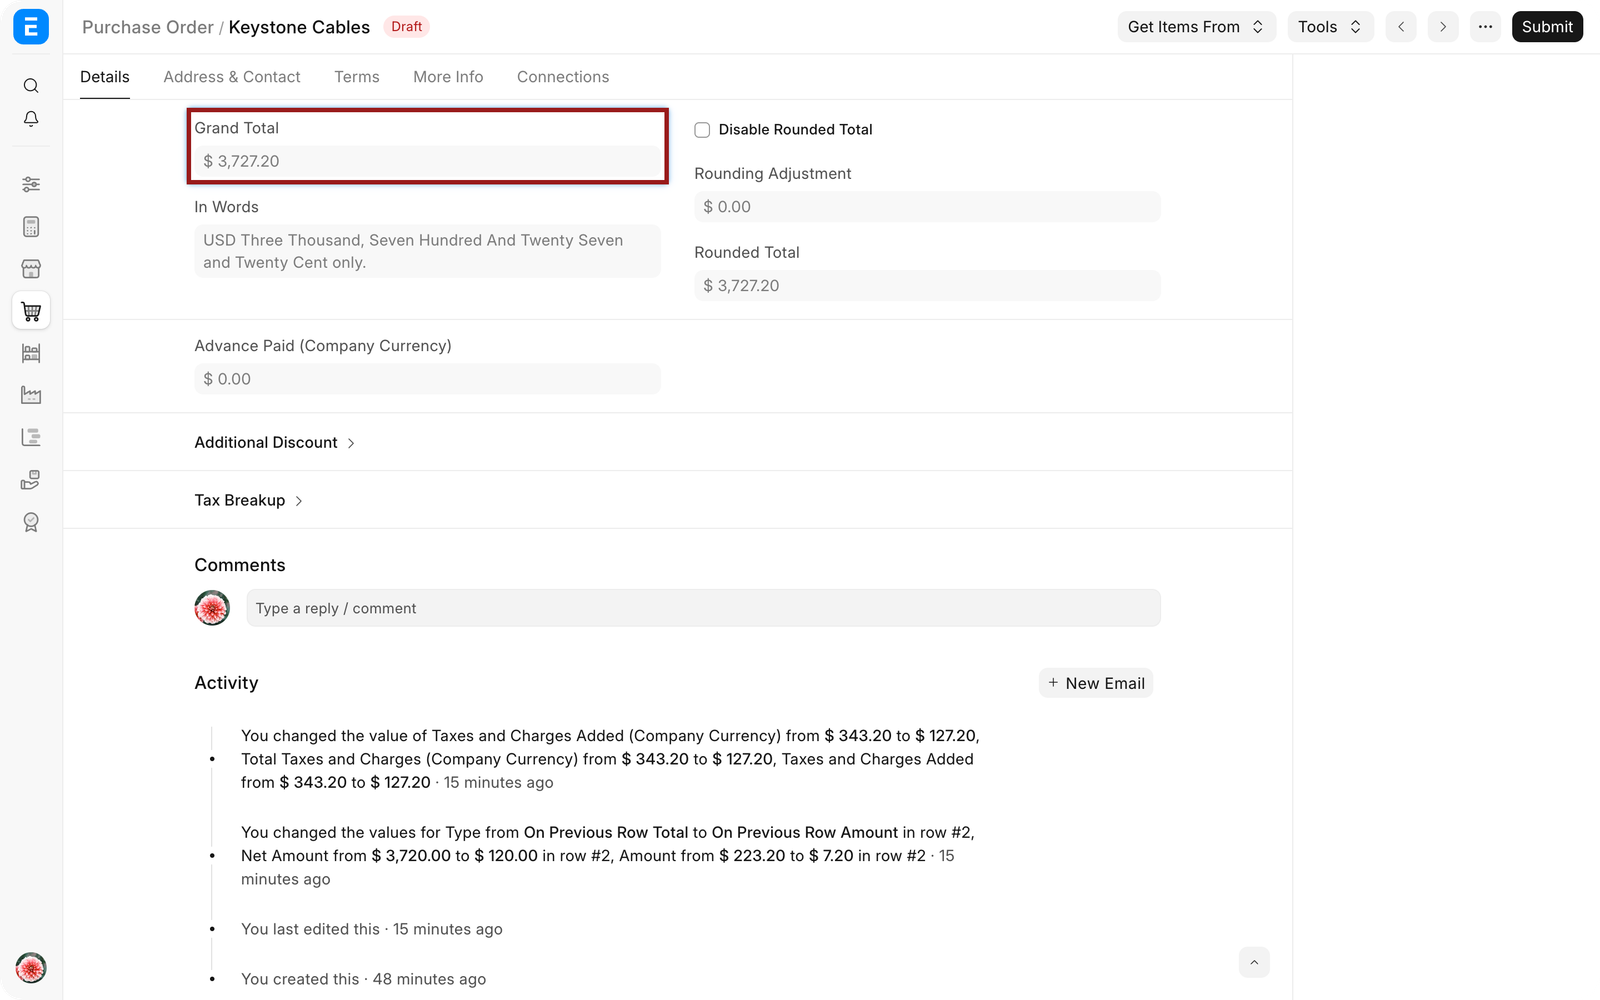Expand the Tax Breakup section

click(x=249, y=500)
